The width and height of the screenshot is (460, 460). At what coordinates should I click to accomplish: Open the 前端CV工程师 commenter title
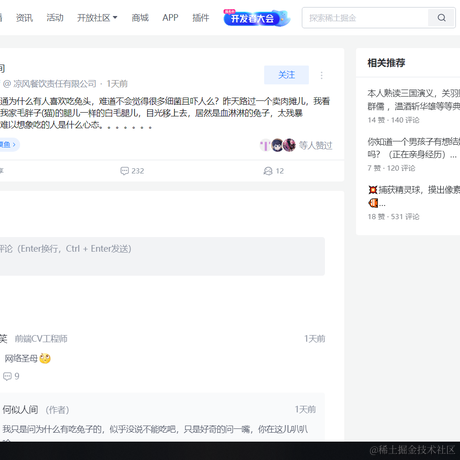click(41, 339)
